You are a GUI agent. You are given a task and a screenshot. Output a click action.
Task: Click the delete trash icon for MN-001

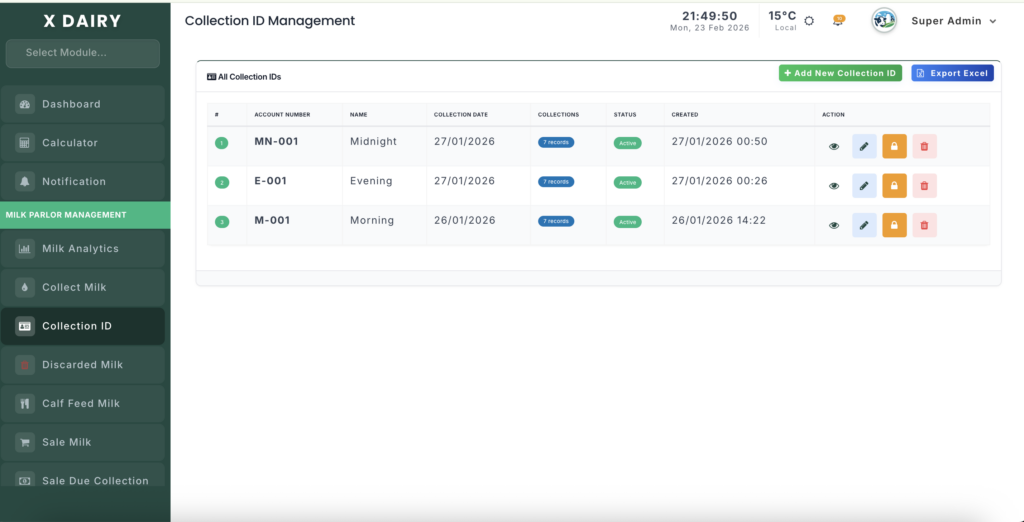[x=924, y=147]
